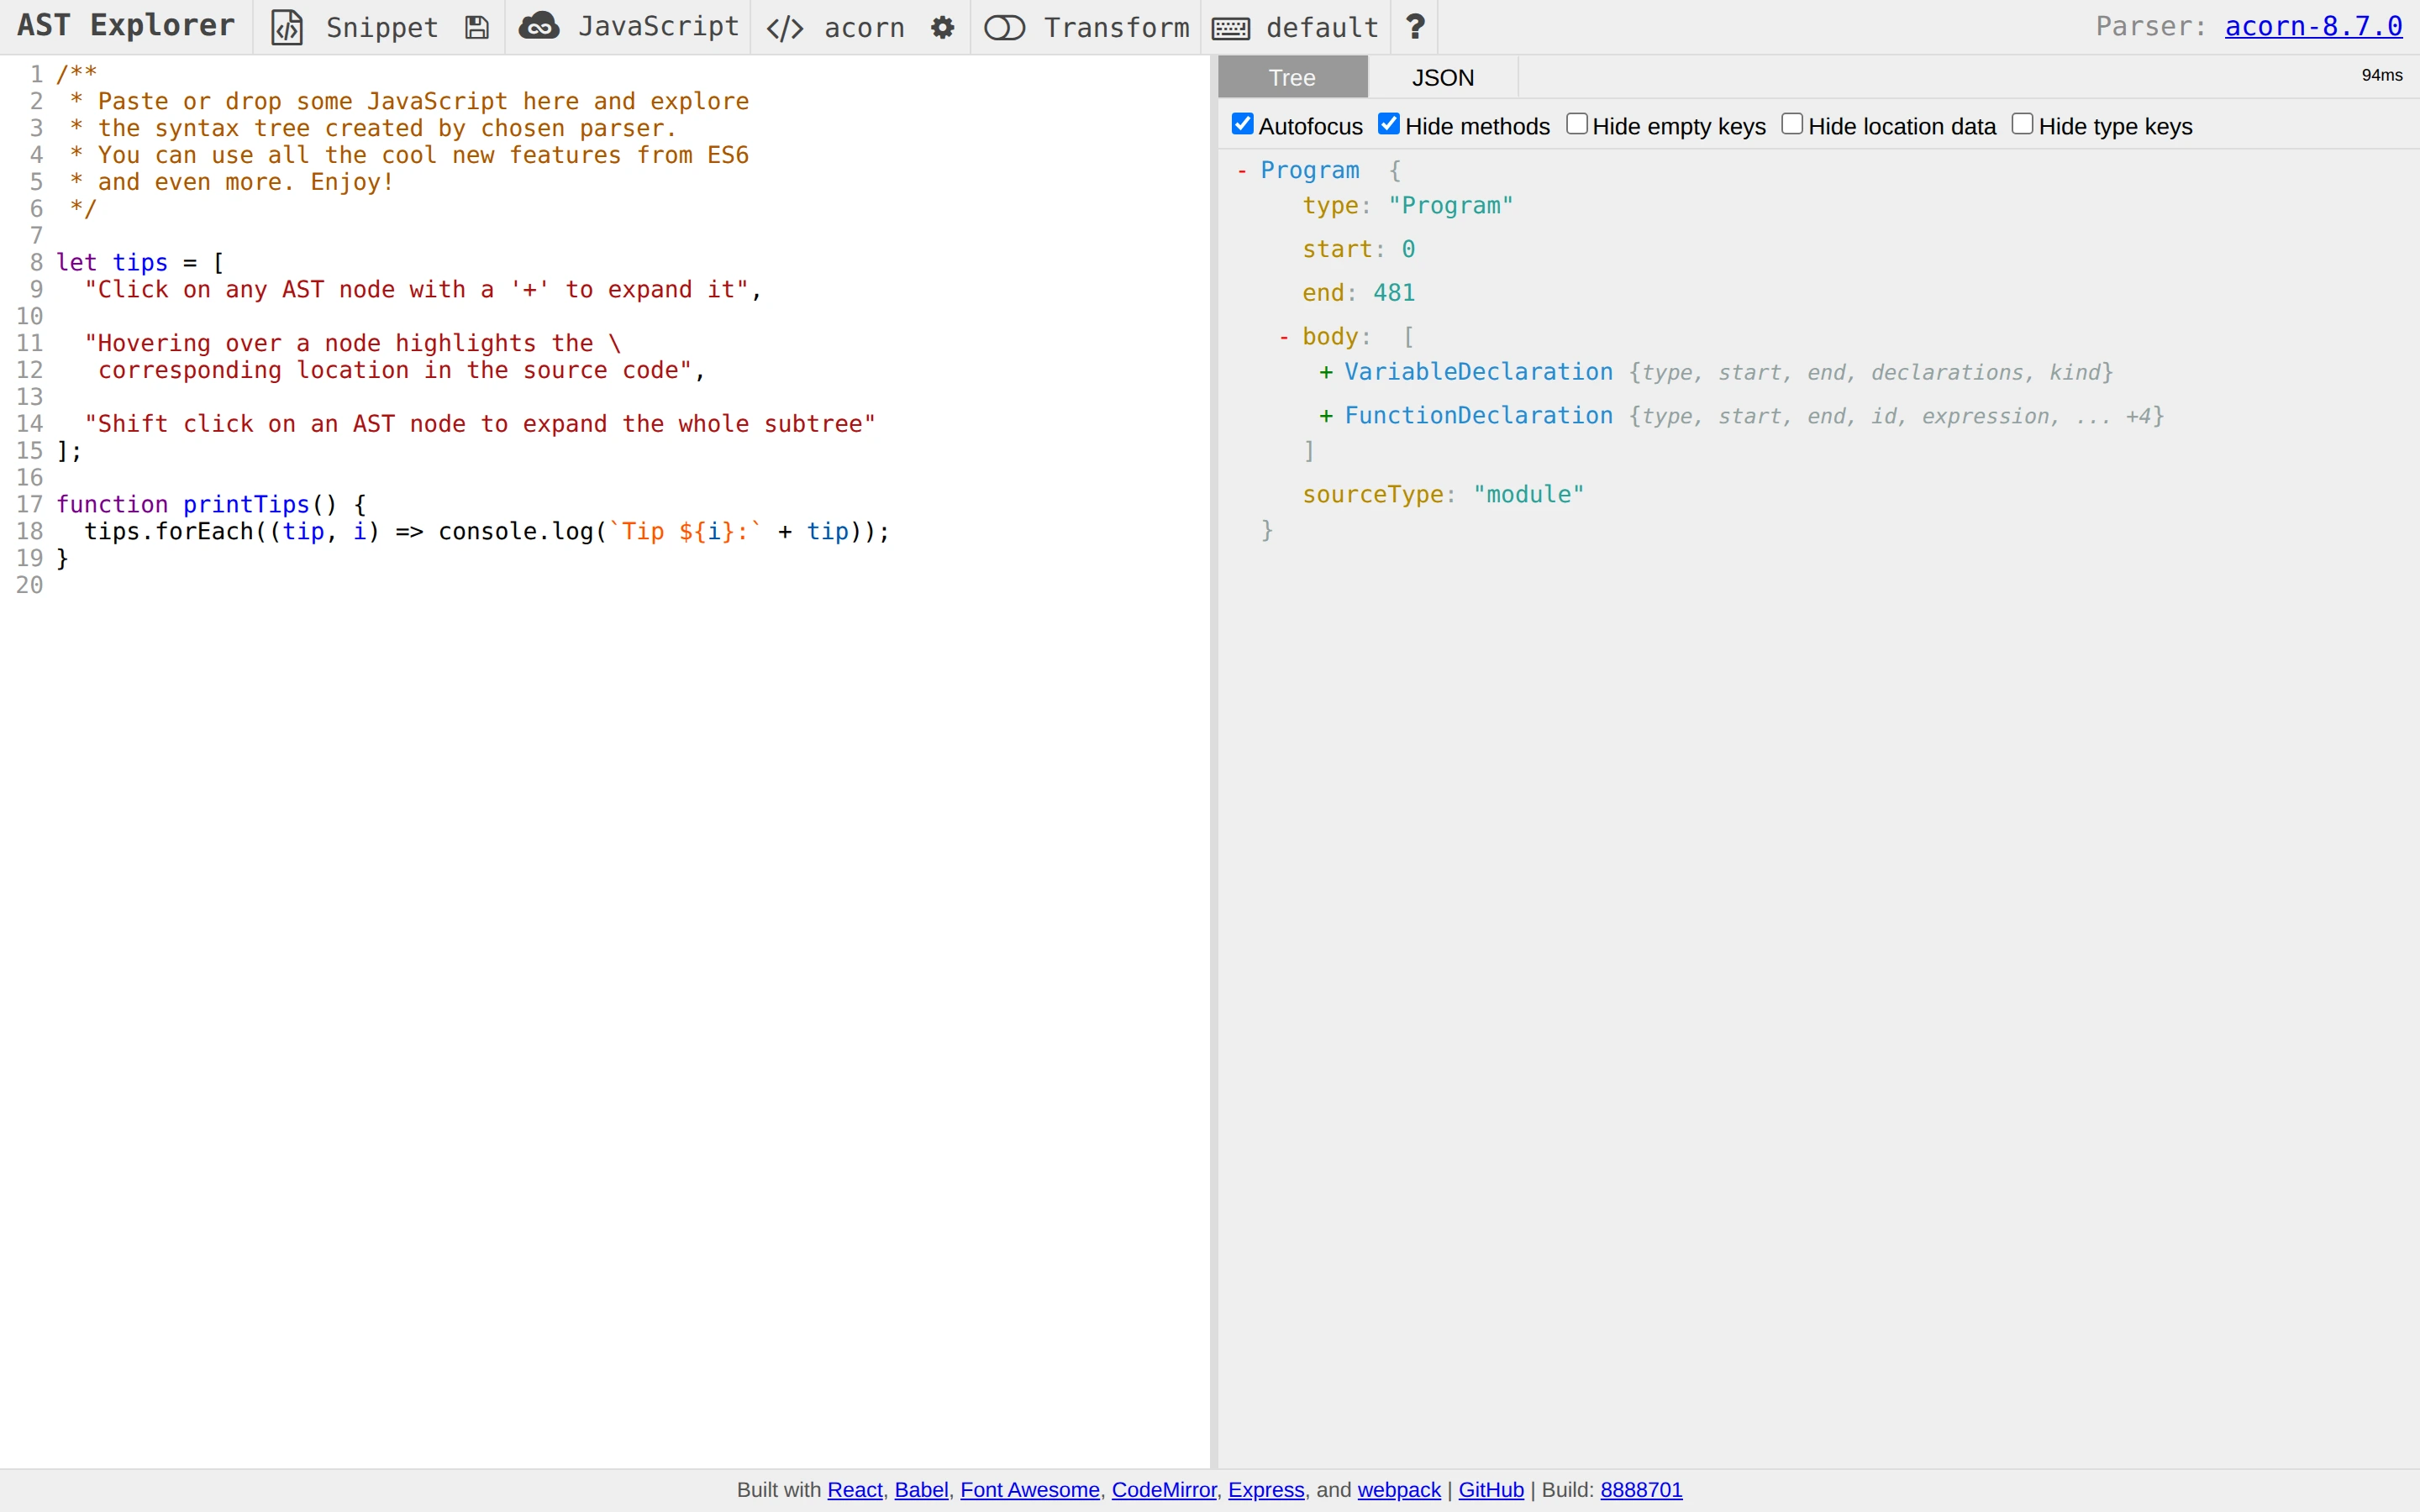The image size is (2420, 1512).
Task: Open the build 8888701 link
Action: tap(1641, 1490)
